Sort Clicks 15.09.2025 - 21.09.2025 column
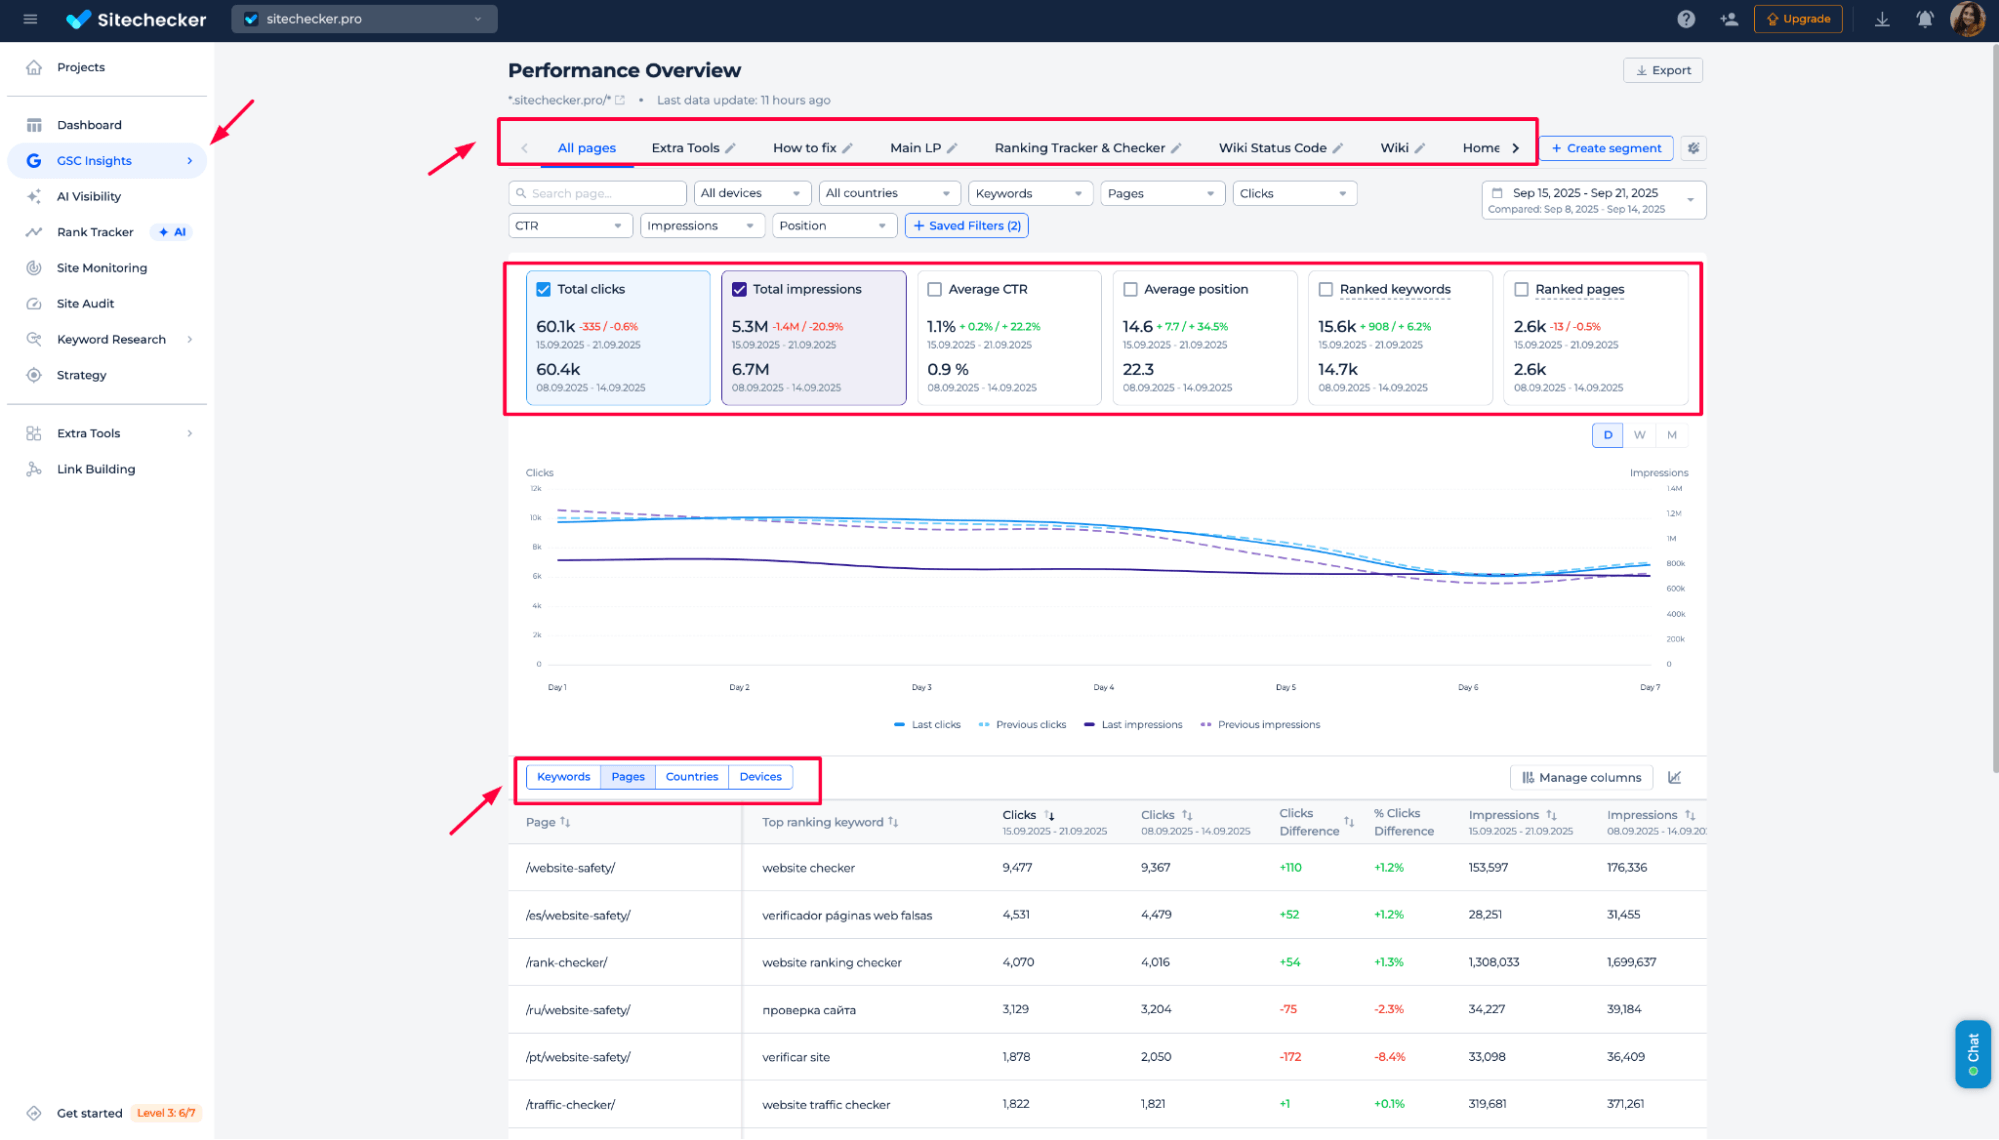Image resolution: width=1999 pixels, height=1140 pixels. click(1049, 816)
